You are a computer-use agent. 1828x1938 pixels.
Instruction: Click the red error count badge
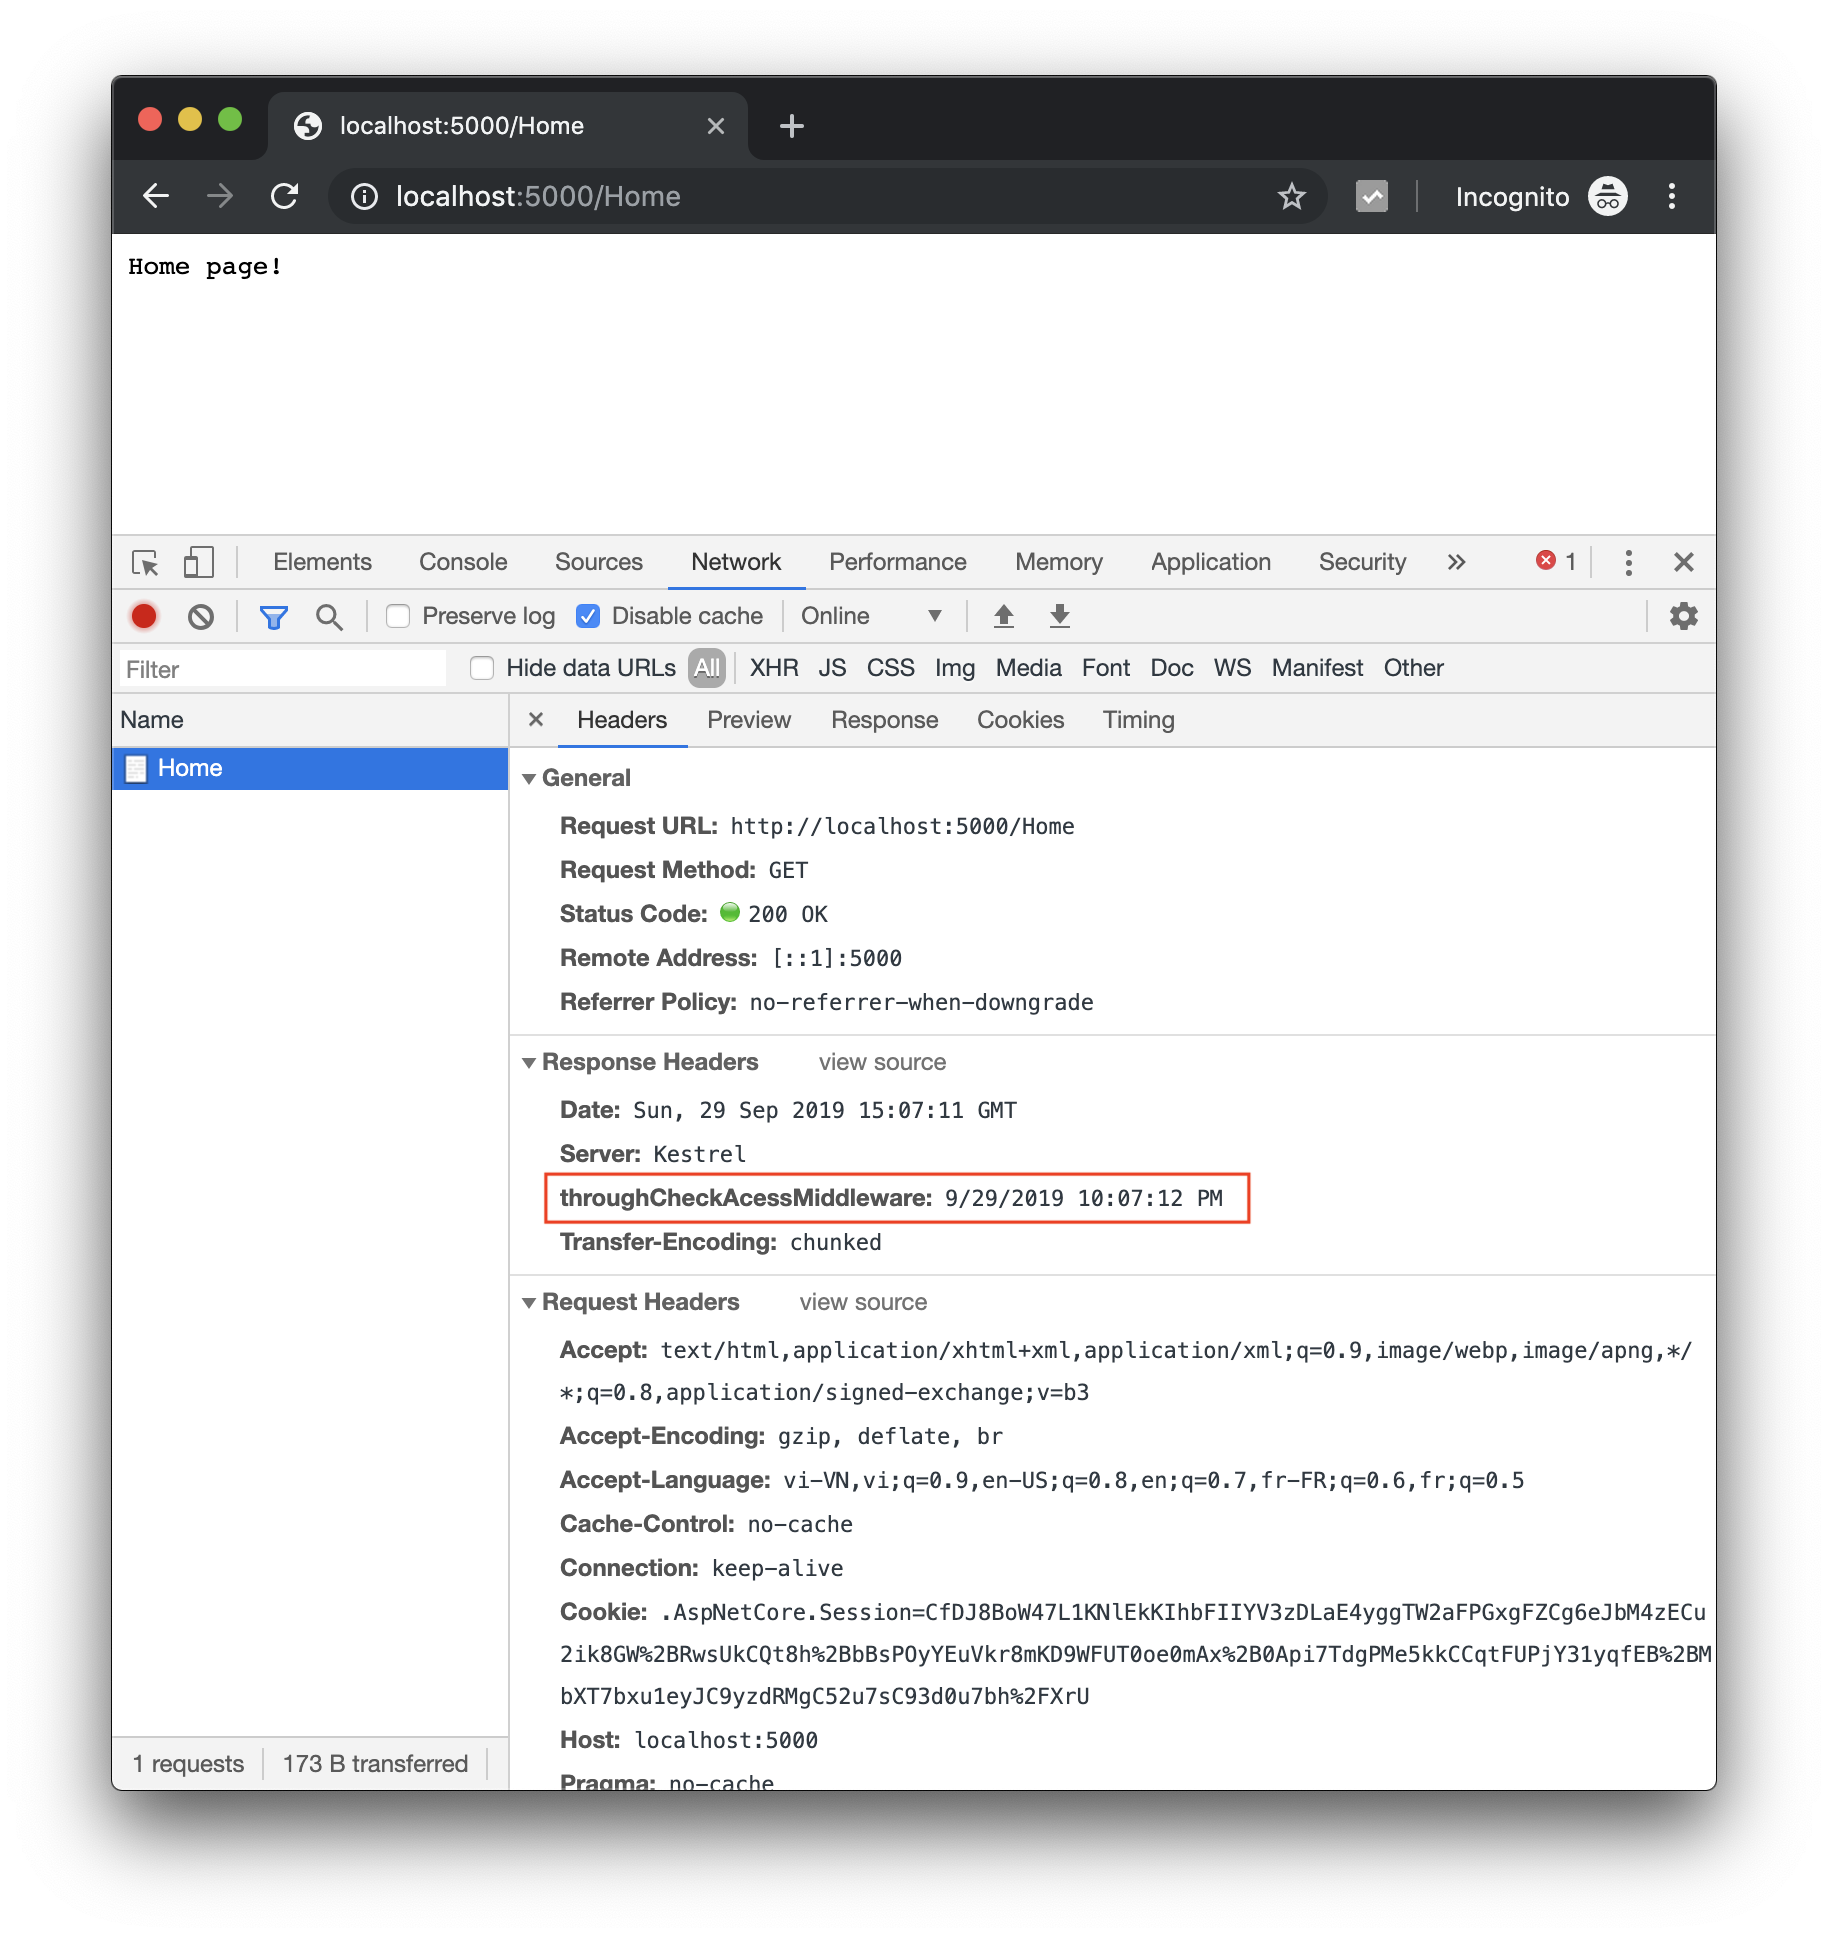tap(1556, 561)
